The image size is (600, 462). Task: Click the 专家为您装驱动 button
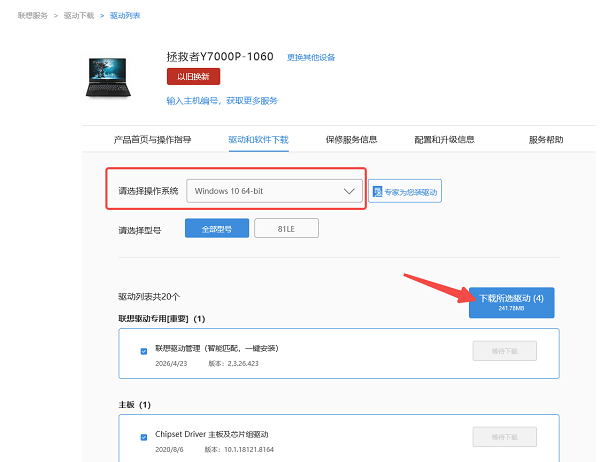tap(405, 191)
